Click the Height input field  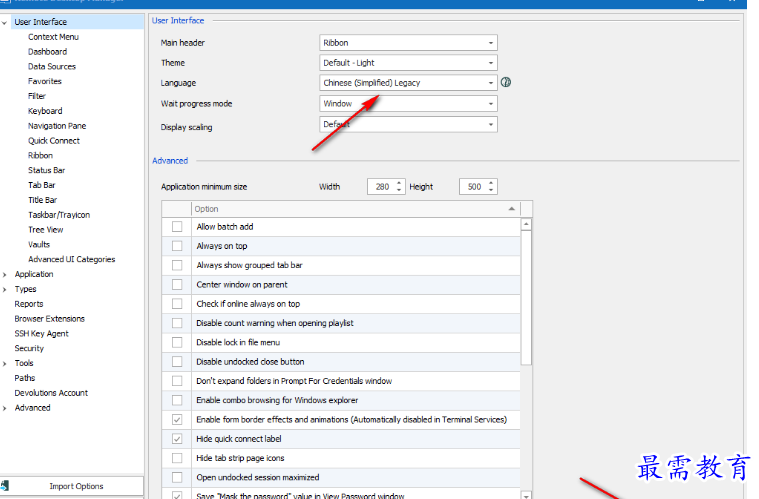473,187
